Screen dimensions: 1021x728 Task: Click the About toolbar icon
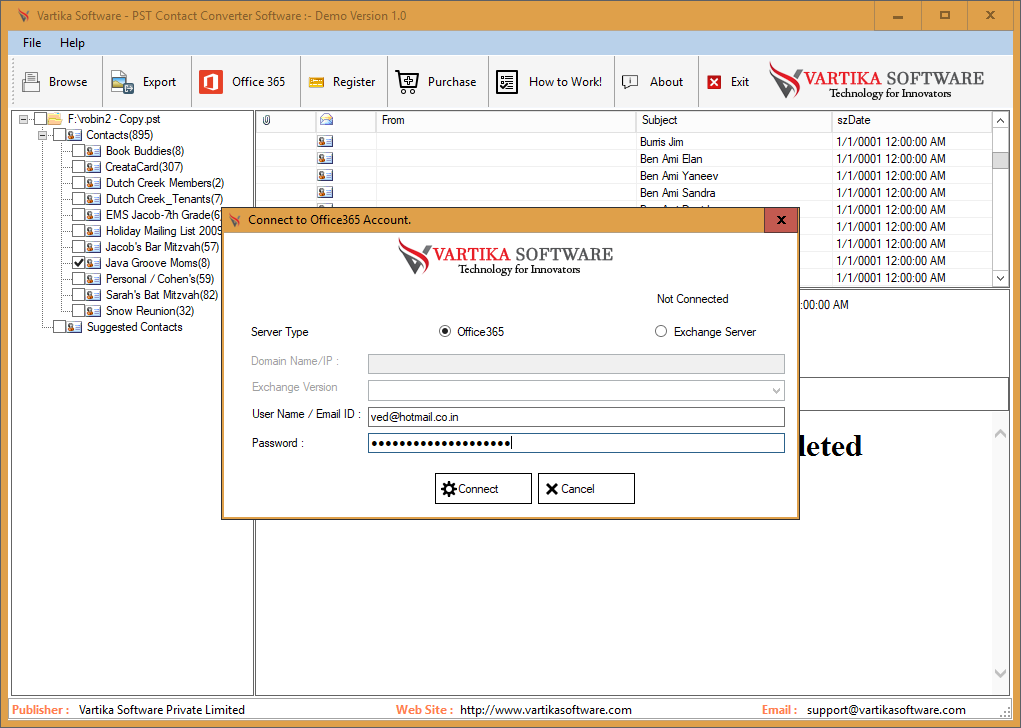[x=630, y=82]
